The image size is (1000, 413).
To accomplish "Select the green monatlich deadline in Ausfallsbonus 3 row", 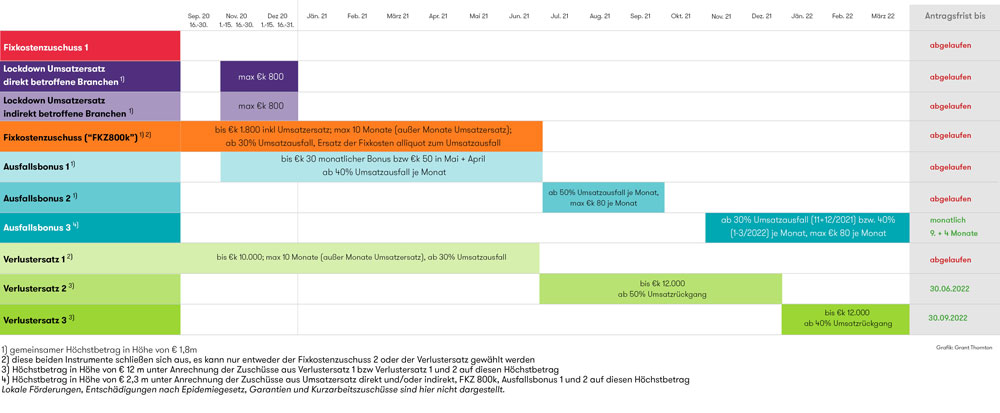I will pyautogui.click(x=951, y=220).
